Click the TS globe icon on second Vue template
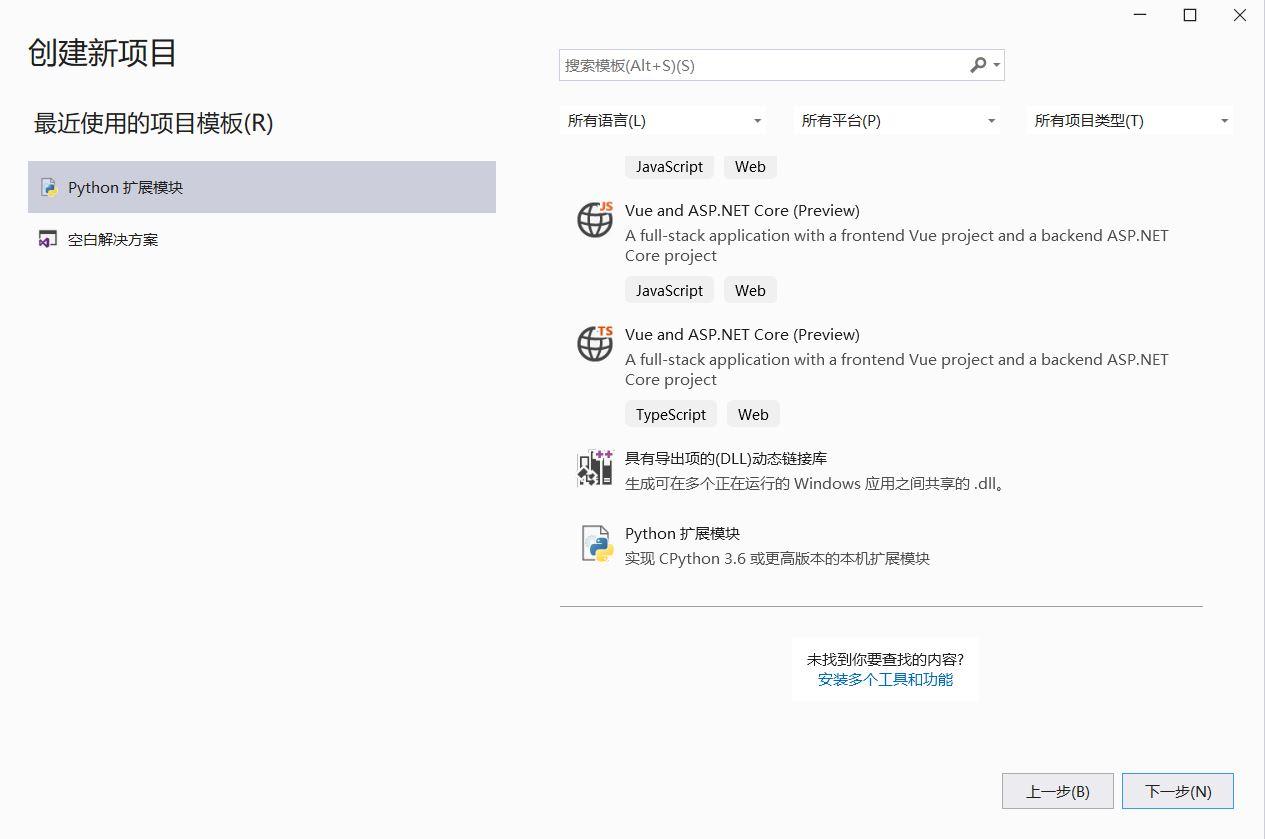The width and height of the screenshot is (1265, 839). (x=595, y=344)
